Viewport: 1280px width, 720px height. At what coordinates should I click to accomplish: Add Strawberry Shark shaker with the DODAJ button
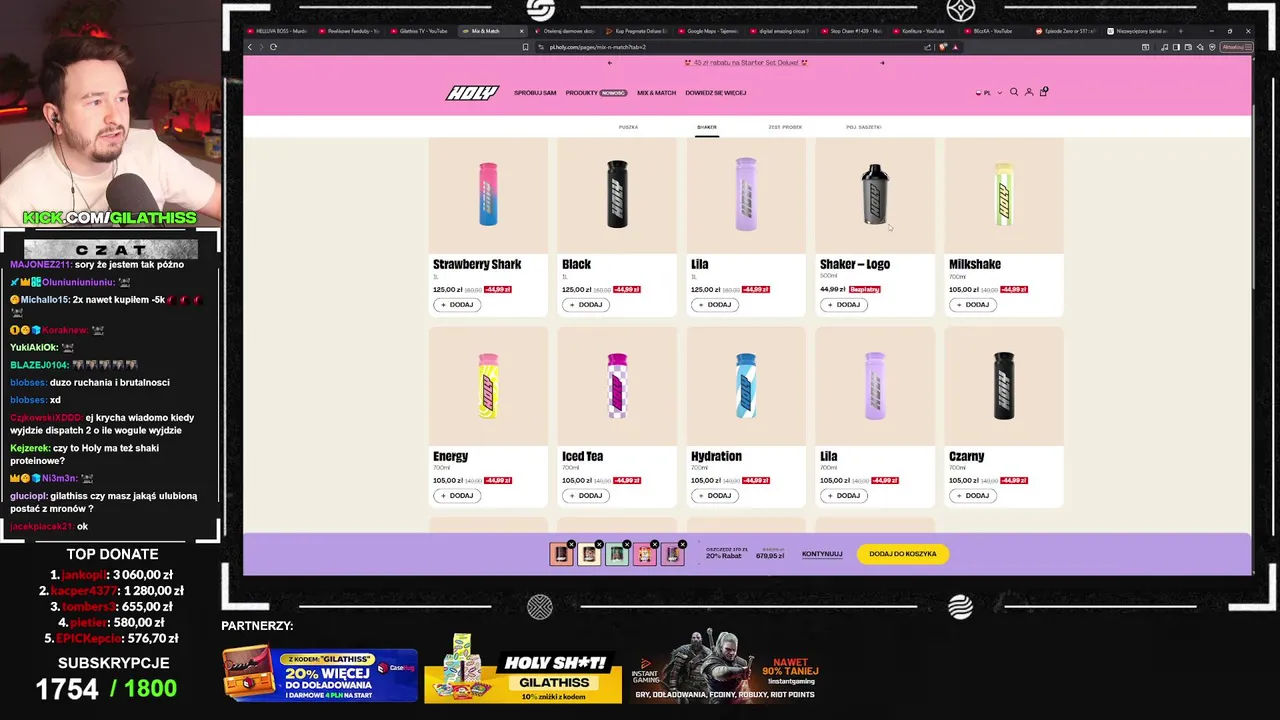[x=457, y=305]
